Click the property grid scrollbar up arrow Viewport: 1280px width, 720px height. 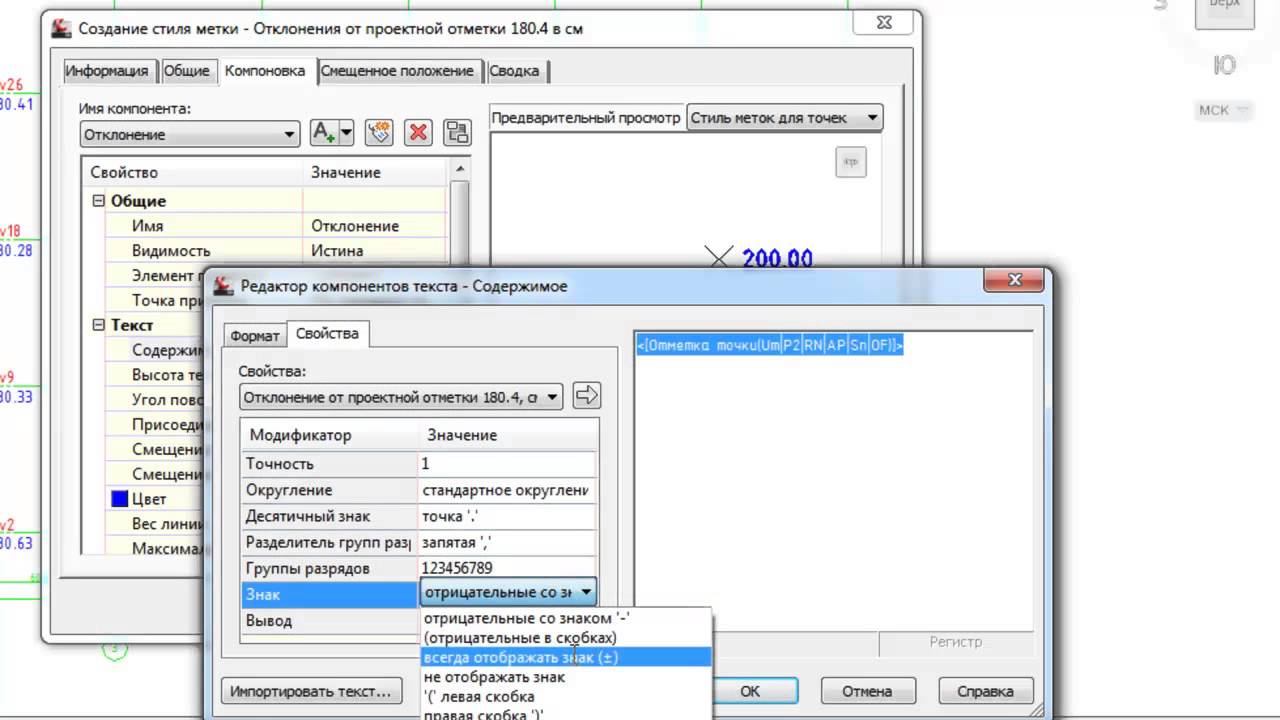pos(459,168)
